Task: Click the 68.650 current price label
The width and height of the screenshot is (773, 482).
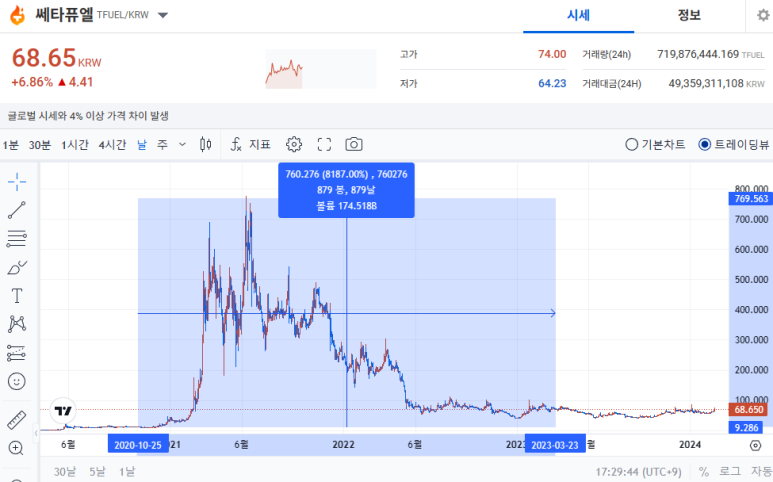Action: (x=748, y=410)
